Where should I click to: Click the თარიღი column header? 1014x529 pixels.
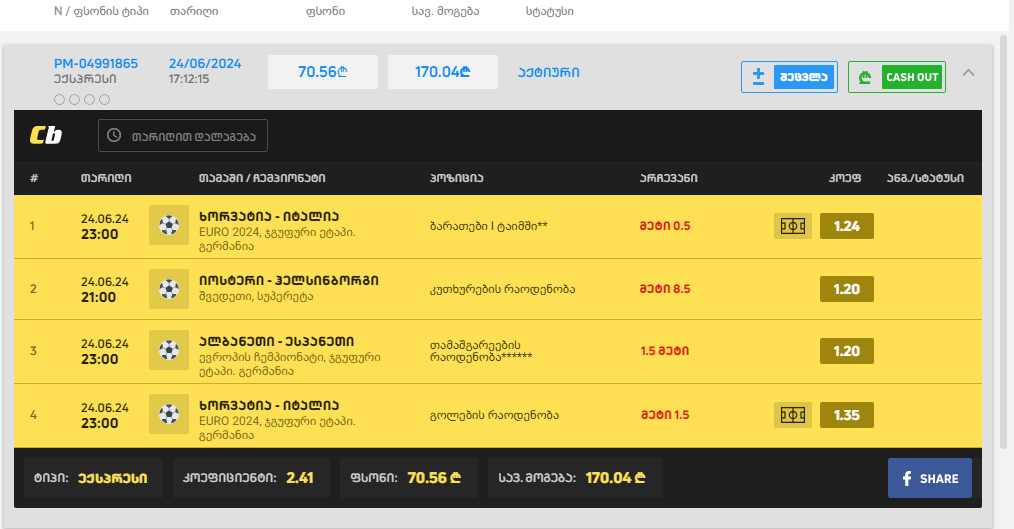pyautogui.click(x=106, y=178)
